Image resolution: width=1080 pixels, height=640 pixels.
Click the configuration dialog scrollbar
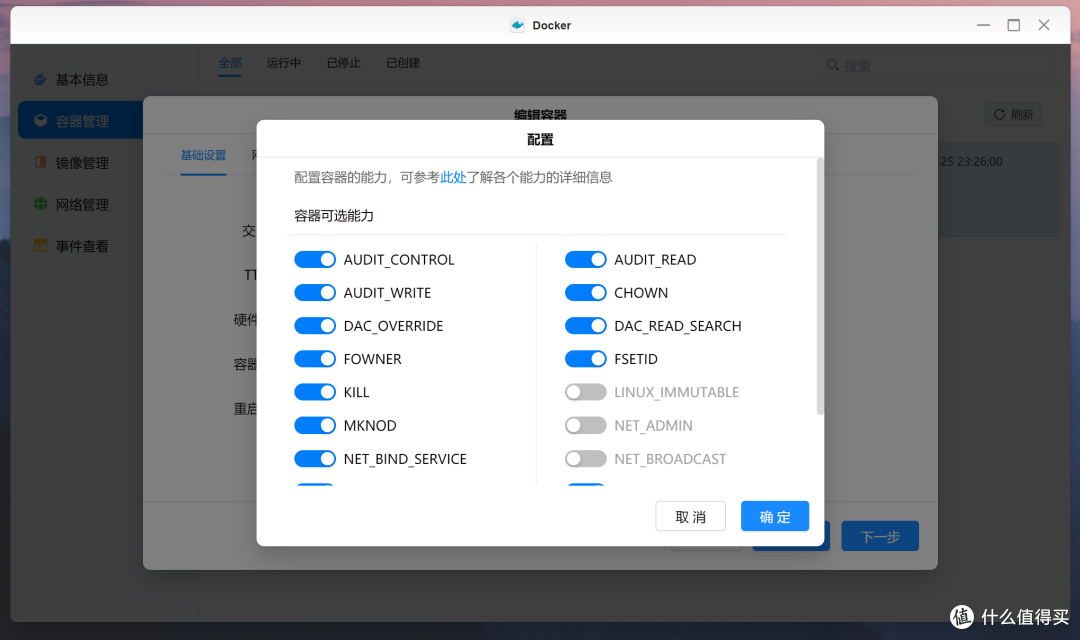point(820,287)
